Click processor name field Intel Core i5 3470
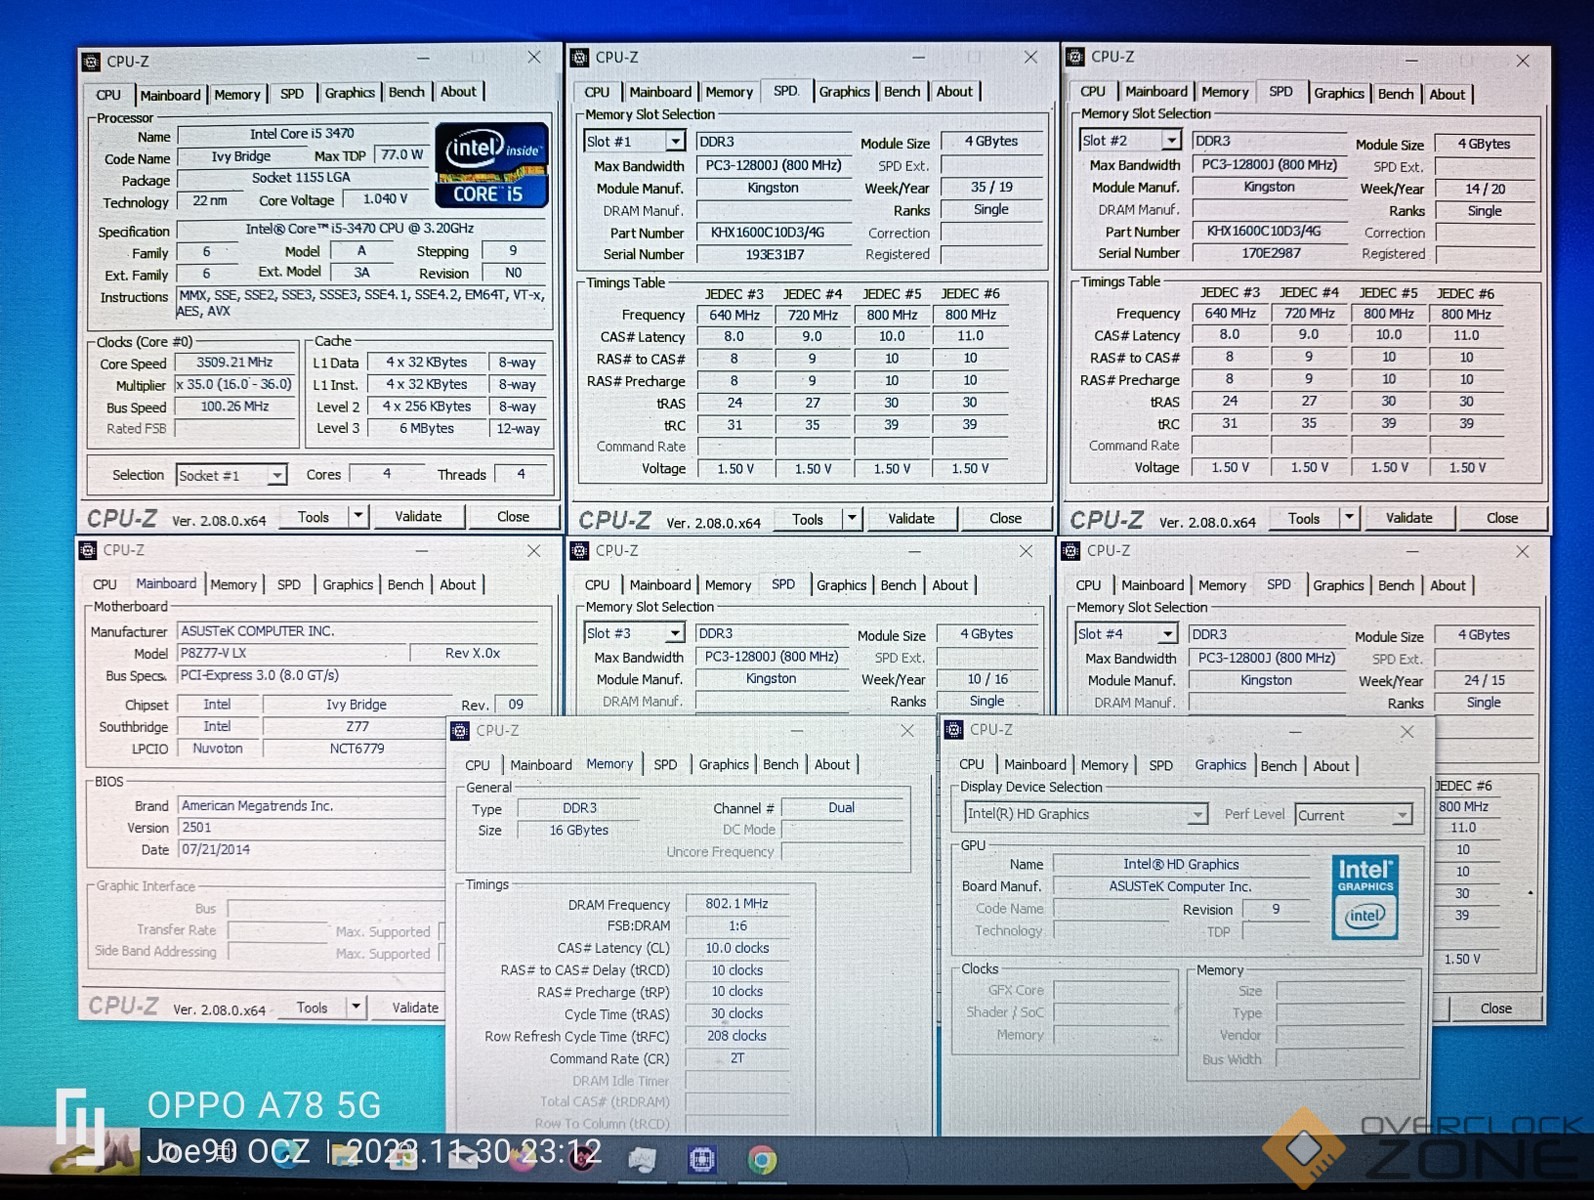 click(302, 134)
